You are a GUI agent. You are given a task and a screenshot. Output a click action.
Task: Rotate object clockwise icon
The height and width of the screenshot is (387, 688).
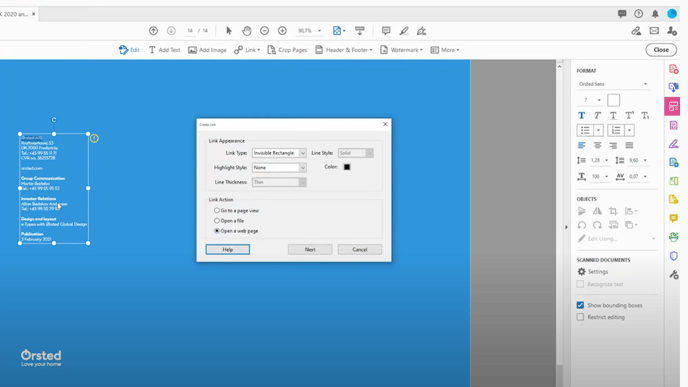coord(597,225)
